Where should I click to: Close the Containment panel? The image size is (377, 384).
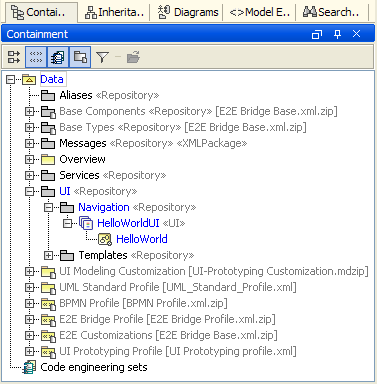(x=357, y=34)
